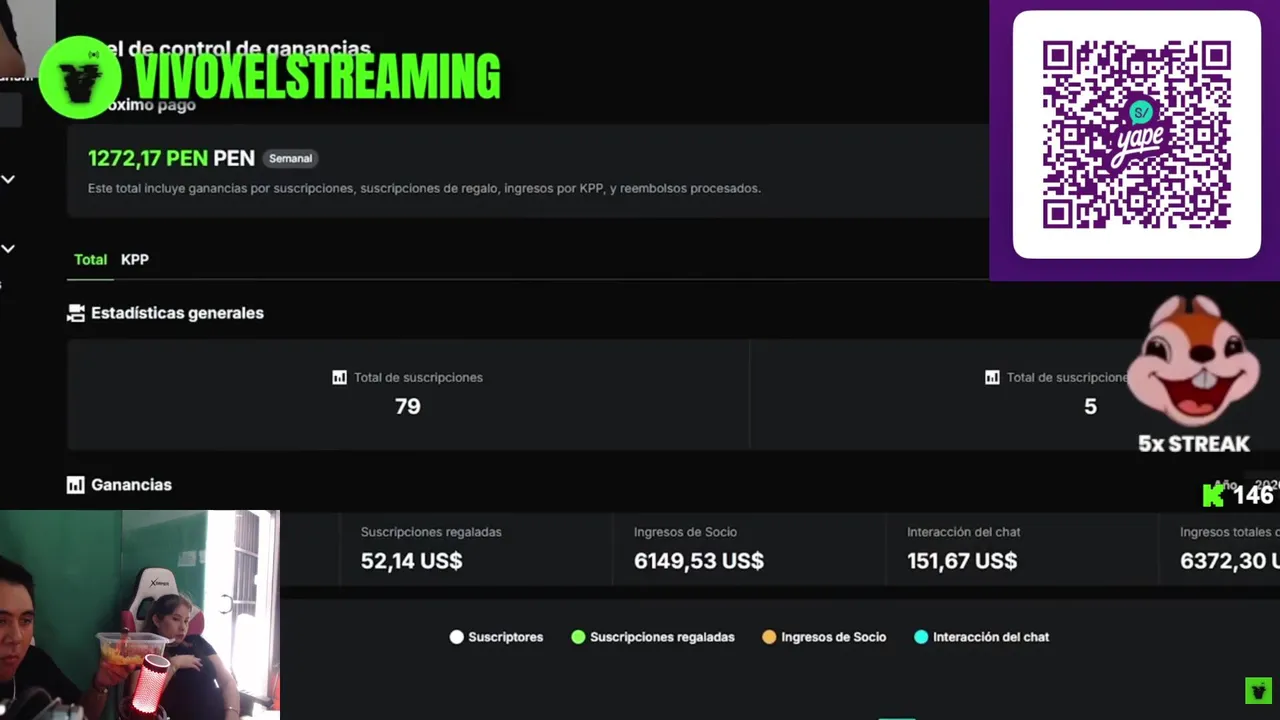
Task: Click the cyan Interacción del chat legend dot
Action: pyautogui.click(x=921, y=637)
